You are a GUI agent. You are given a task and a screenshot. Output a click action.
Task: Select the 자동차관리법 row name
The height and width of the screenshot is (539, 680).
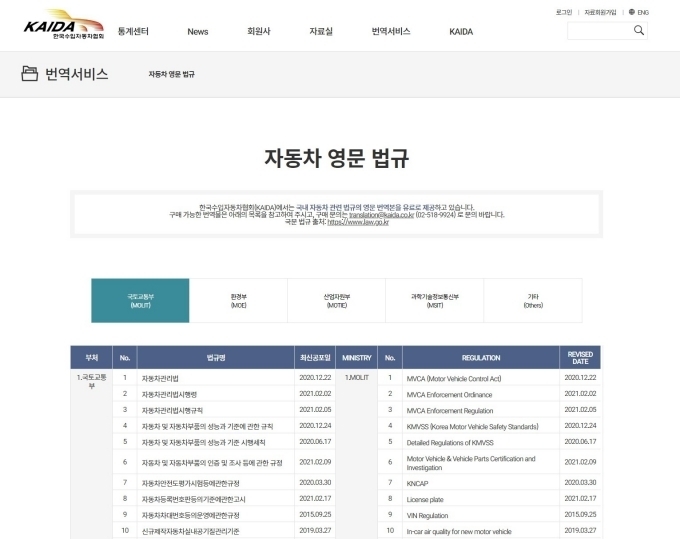pyautogui.click(x=160, y=379)
